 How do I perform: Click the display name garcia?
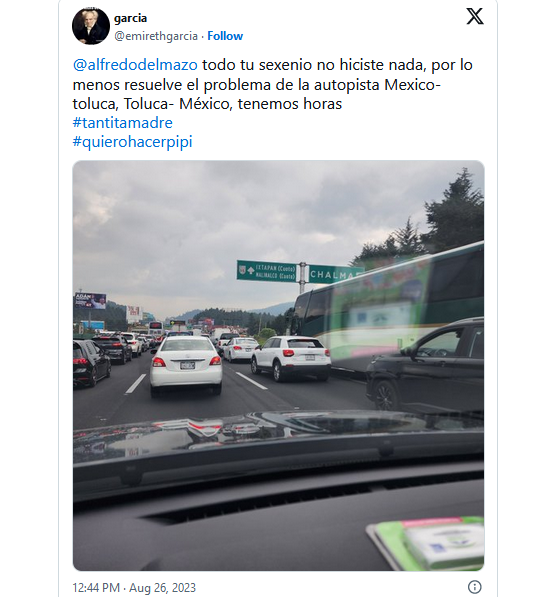[131, 18]
